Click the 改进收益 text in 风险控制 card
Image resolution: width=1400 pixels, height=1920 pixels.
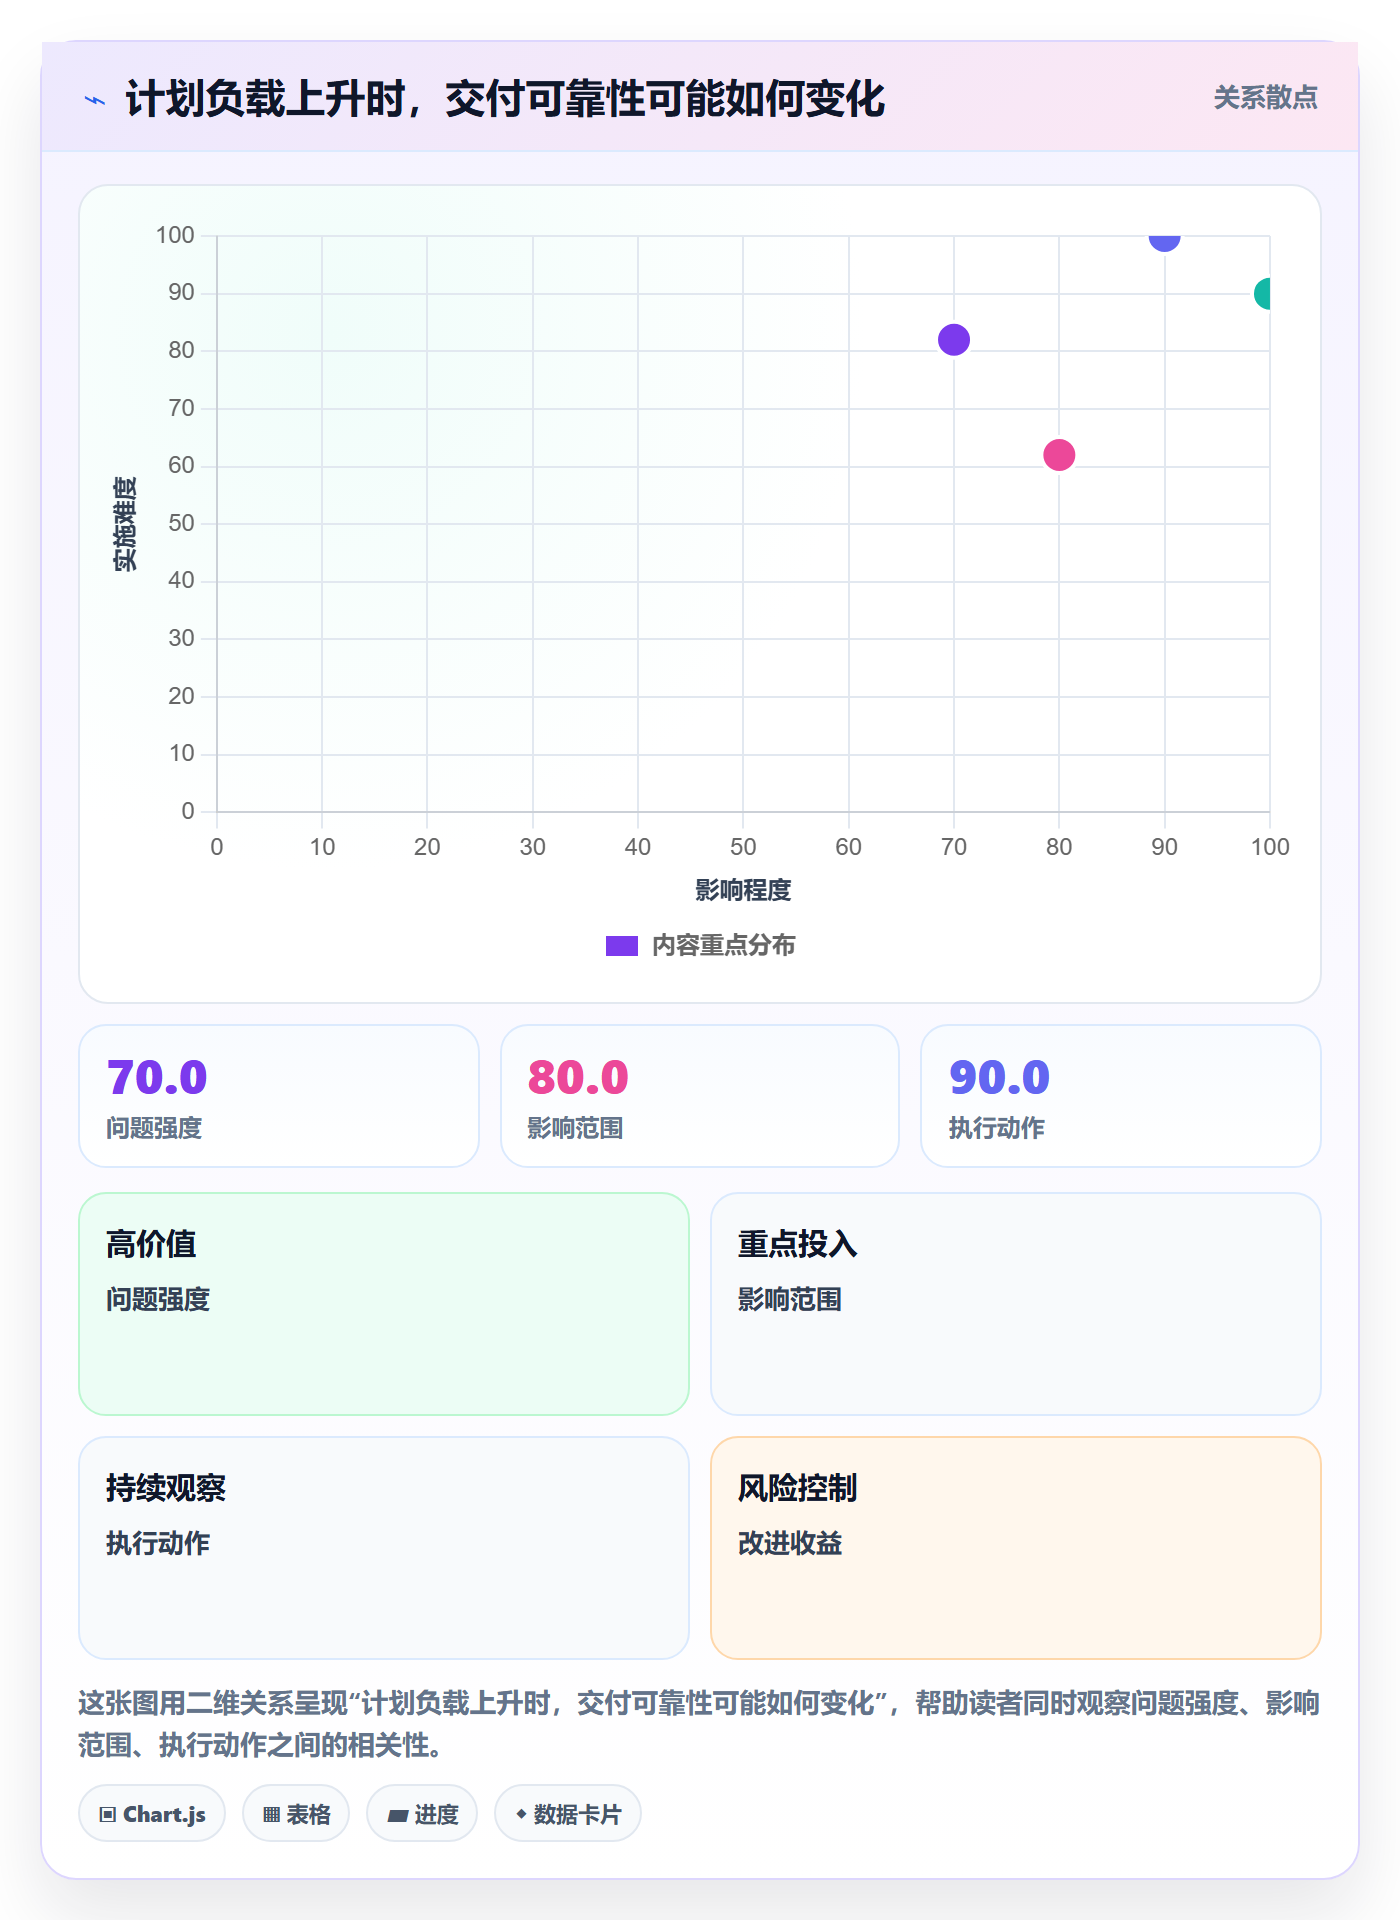tap(790, 1544)
